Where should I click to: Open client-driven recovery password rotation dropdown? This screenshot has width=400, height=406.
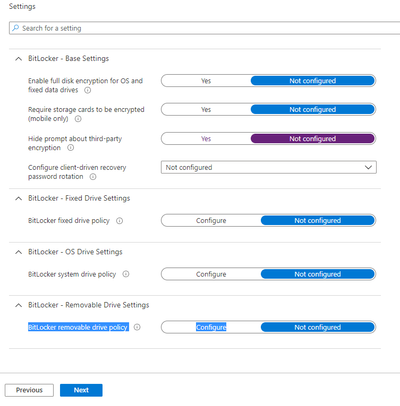pyautogui.click(x=269, y=167)
